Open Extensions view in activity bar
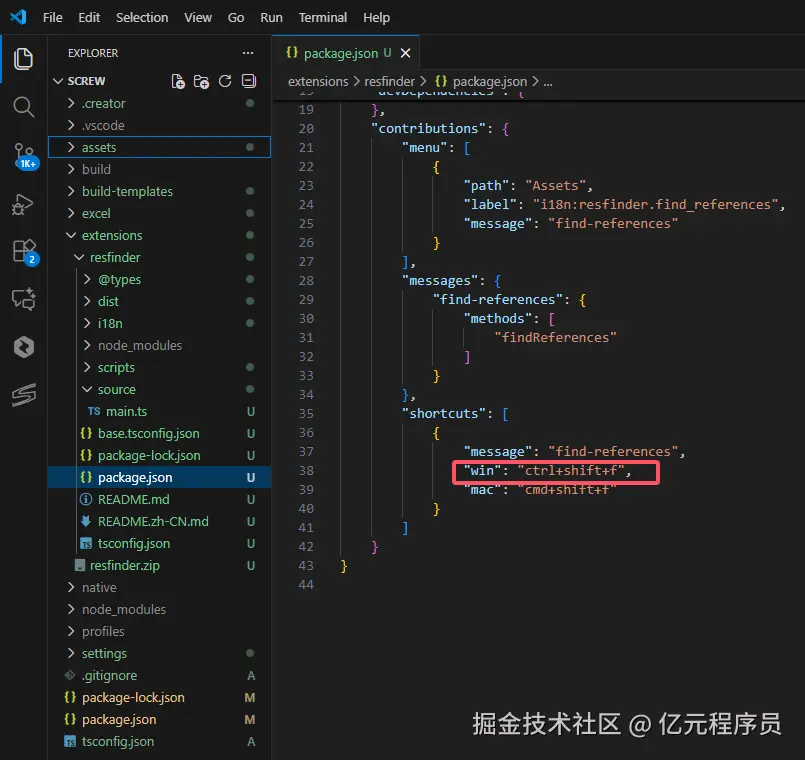805x760 pixels. tap(23, 251)
